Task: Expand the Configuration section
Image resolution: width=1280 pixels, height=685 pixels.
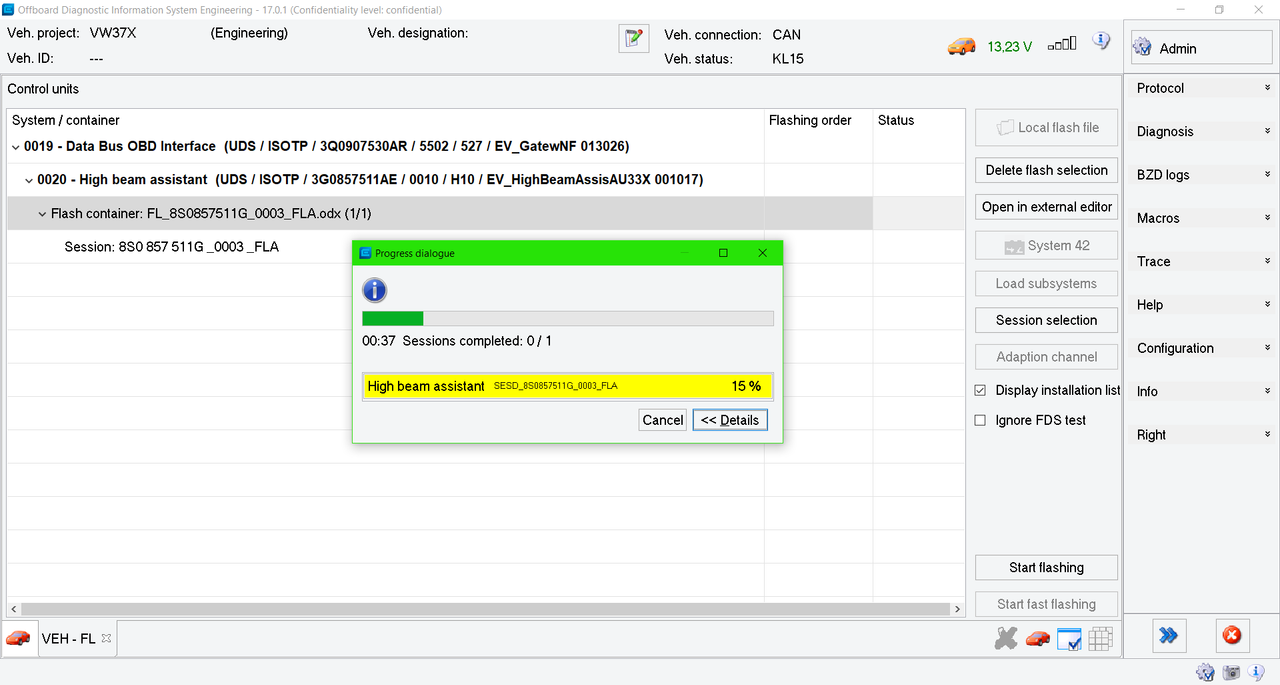Action: (1202, 348)
